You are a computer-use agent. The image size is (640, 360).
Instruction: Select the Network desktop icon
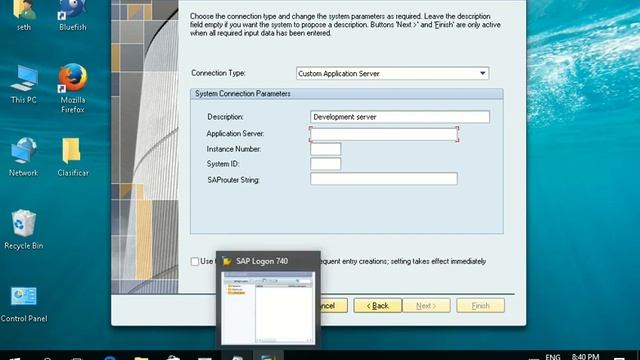click(x=24, y=158)
